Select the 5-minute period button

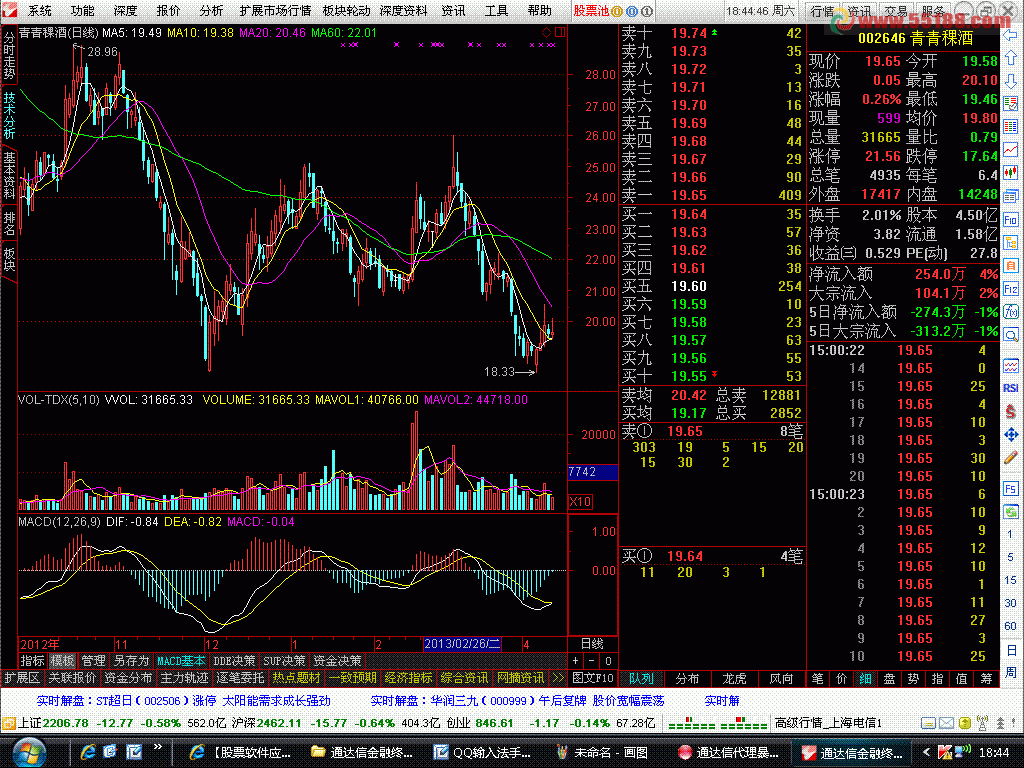pyautogui.click(x=1011, y=557)
